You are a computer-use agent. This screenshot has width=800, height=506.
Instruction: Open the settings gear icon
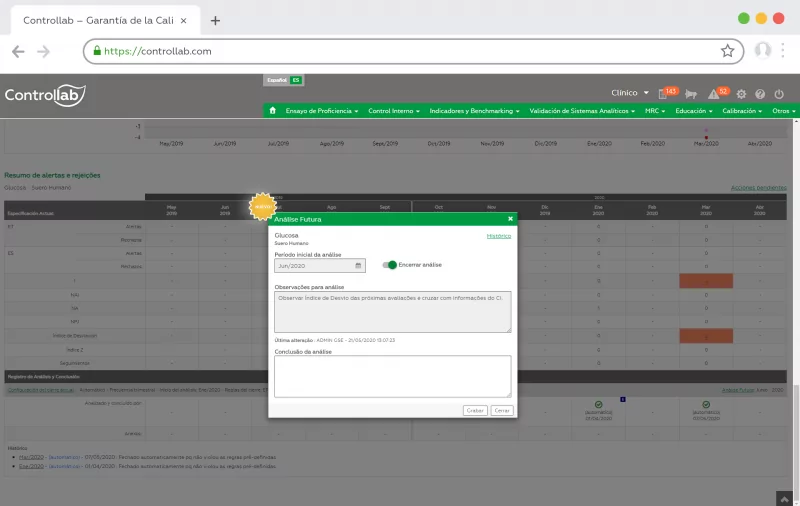(741, 94)
